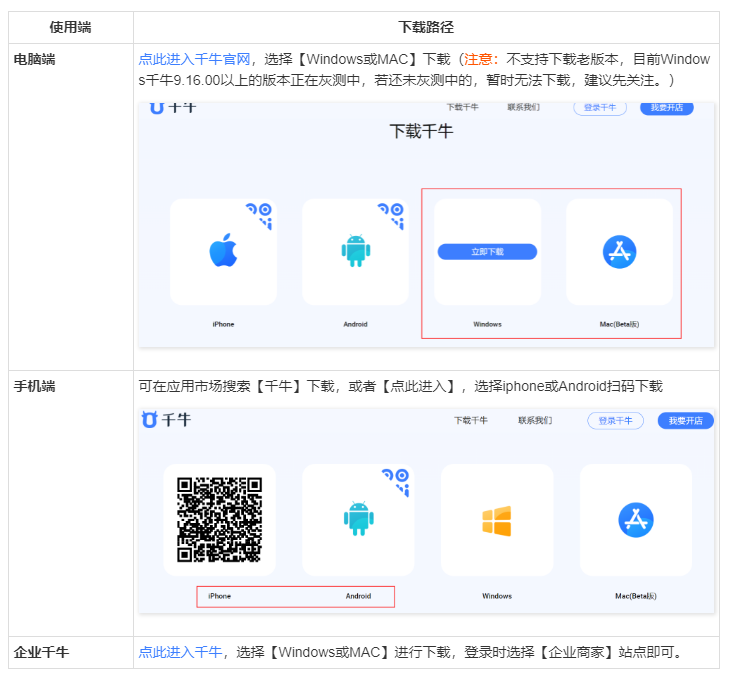
Task: Click Windows label in first screenshot
Action: 487,324
